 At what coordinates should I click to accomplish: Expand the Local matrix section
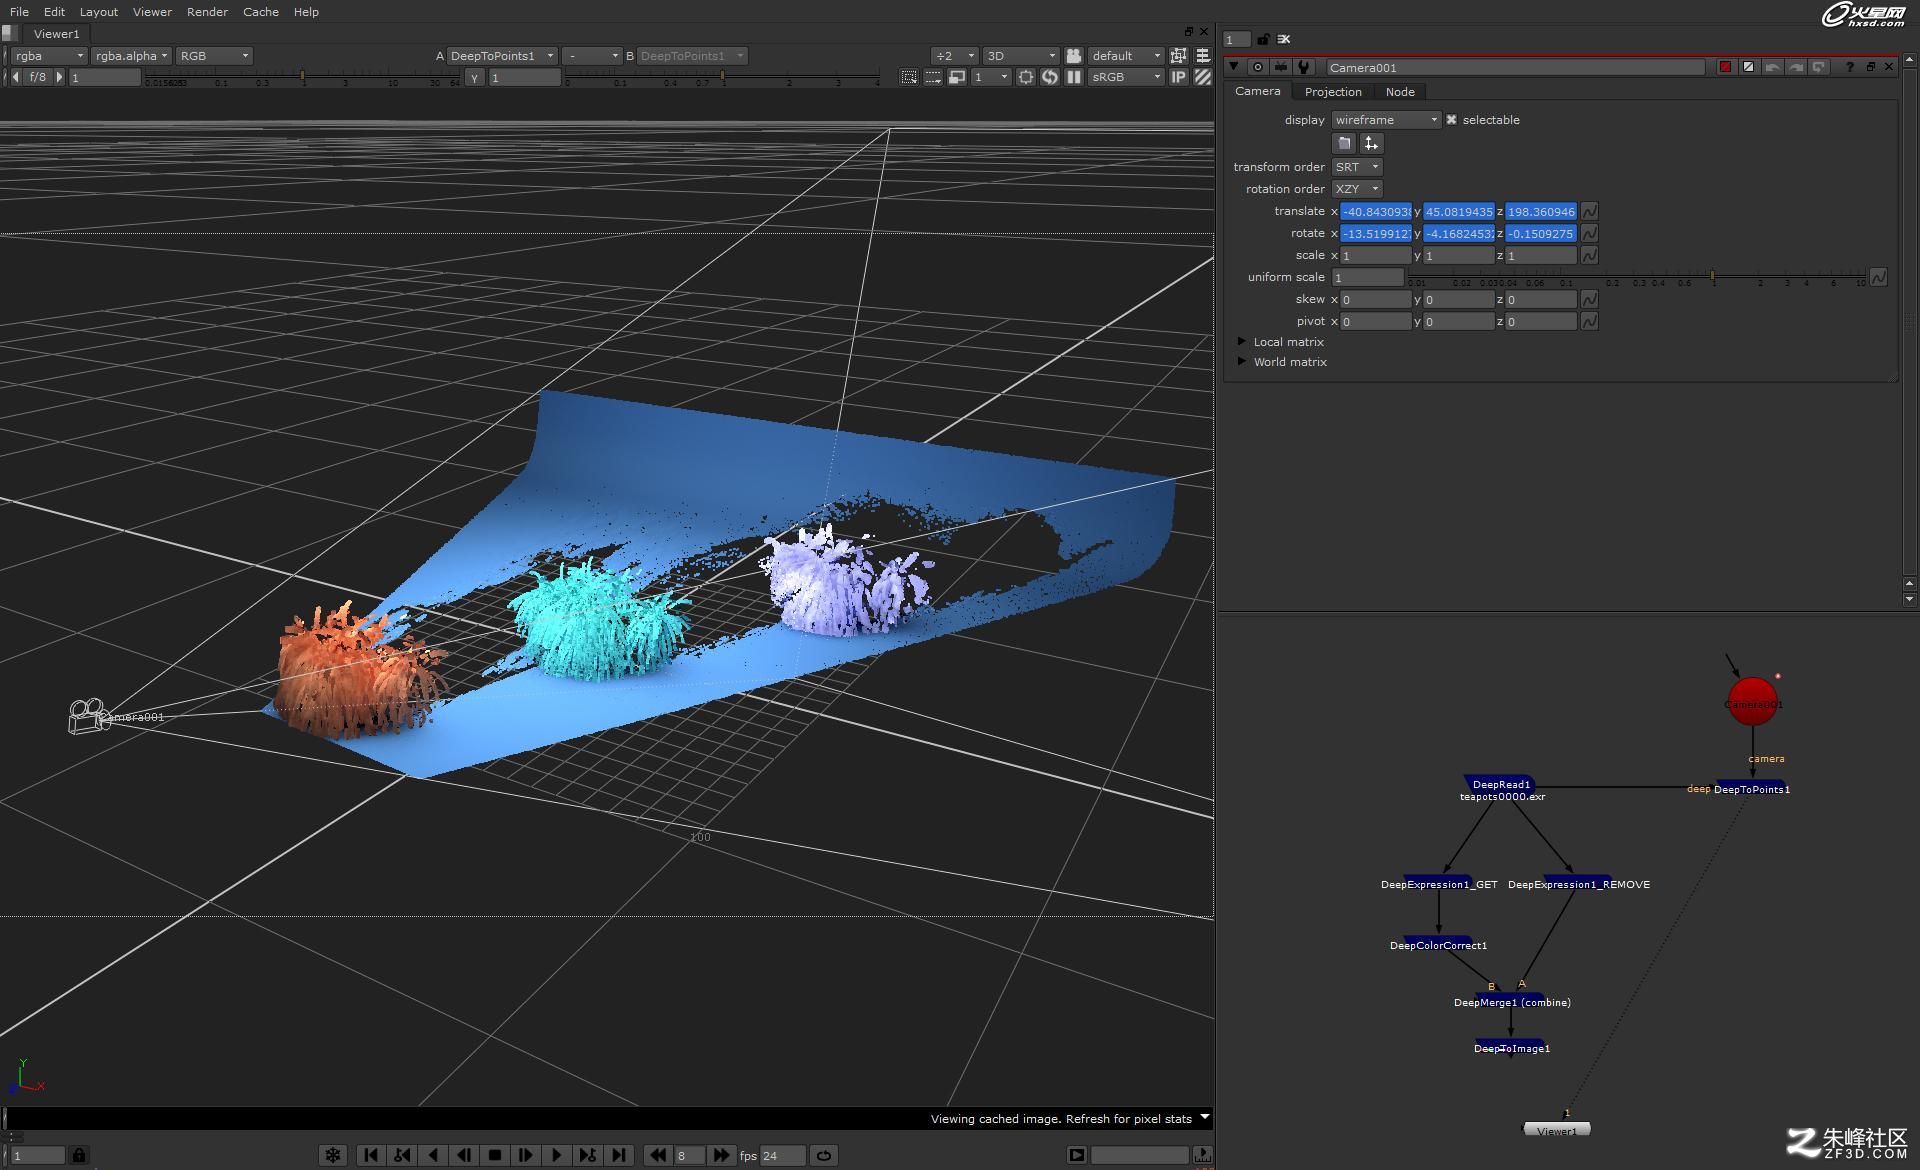[x=1243, y=341]
